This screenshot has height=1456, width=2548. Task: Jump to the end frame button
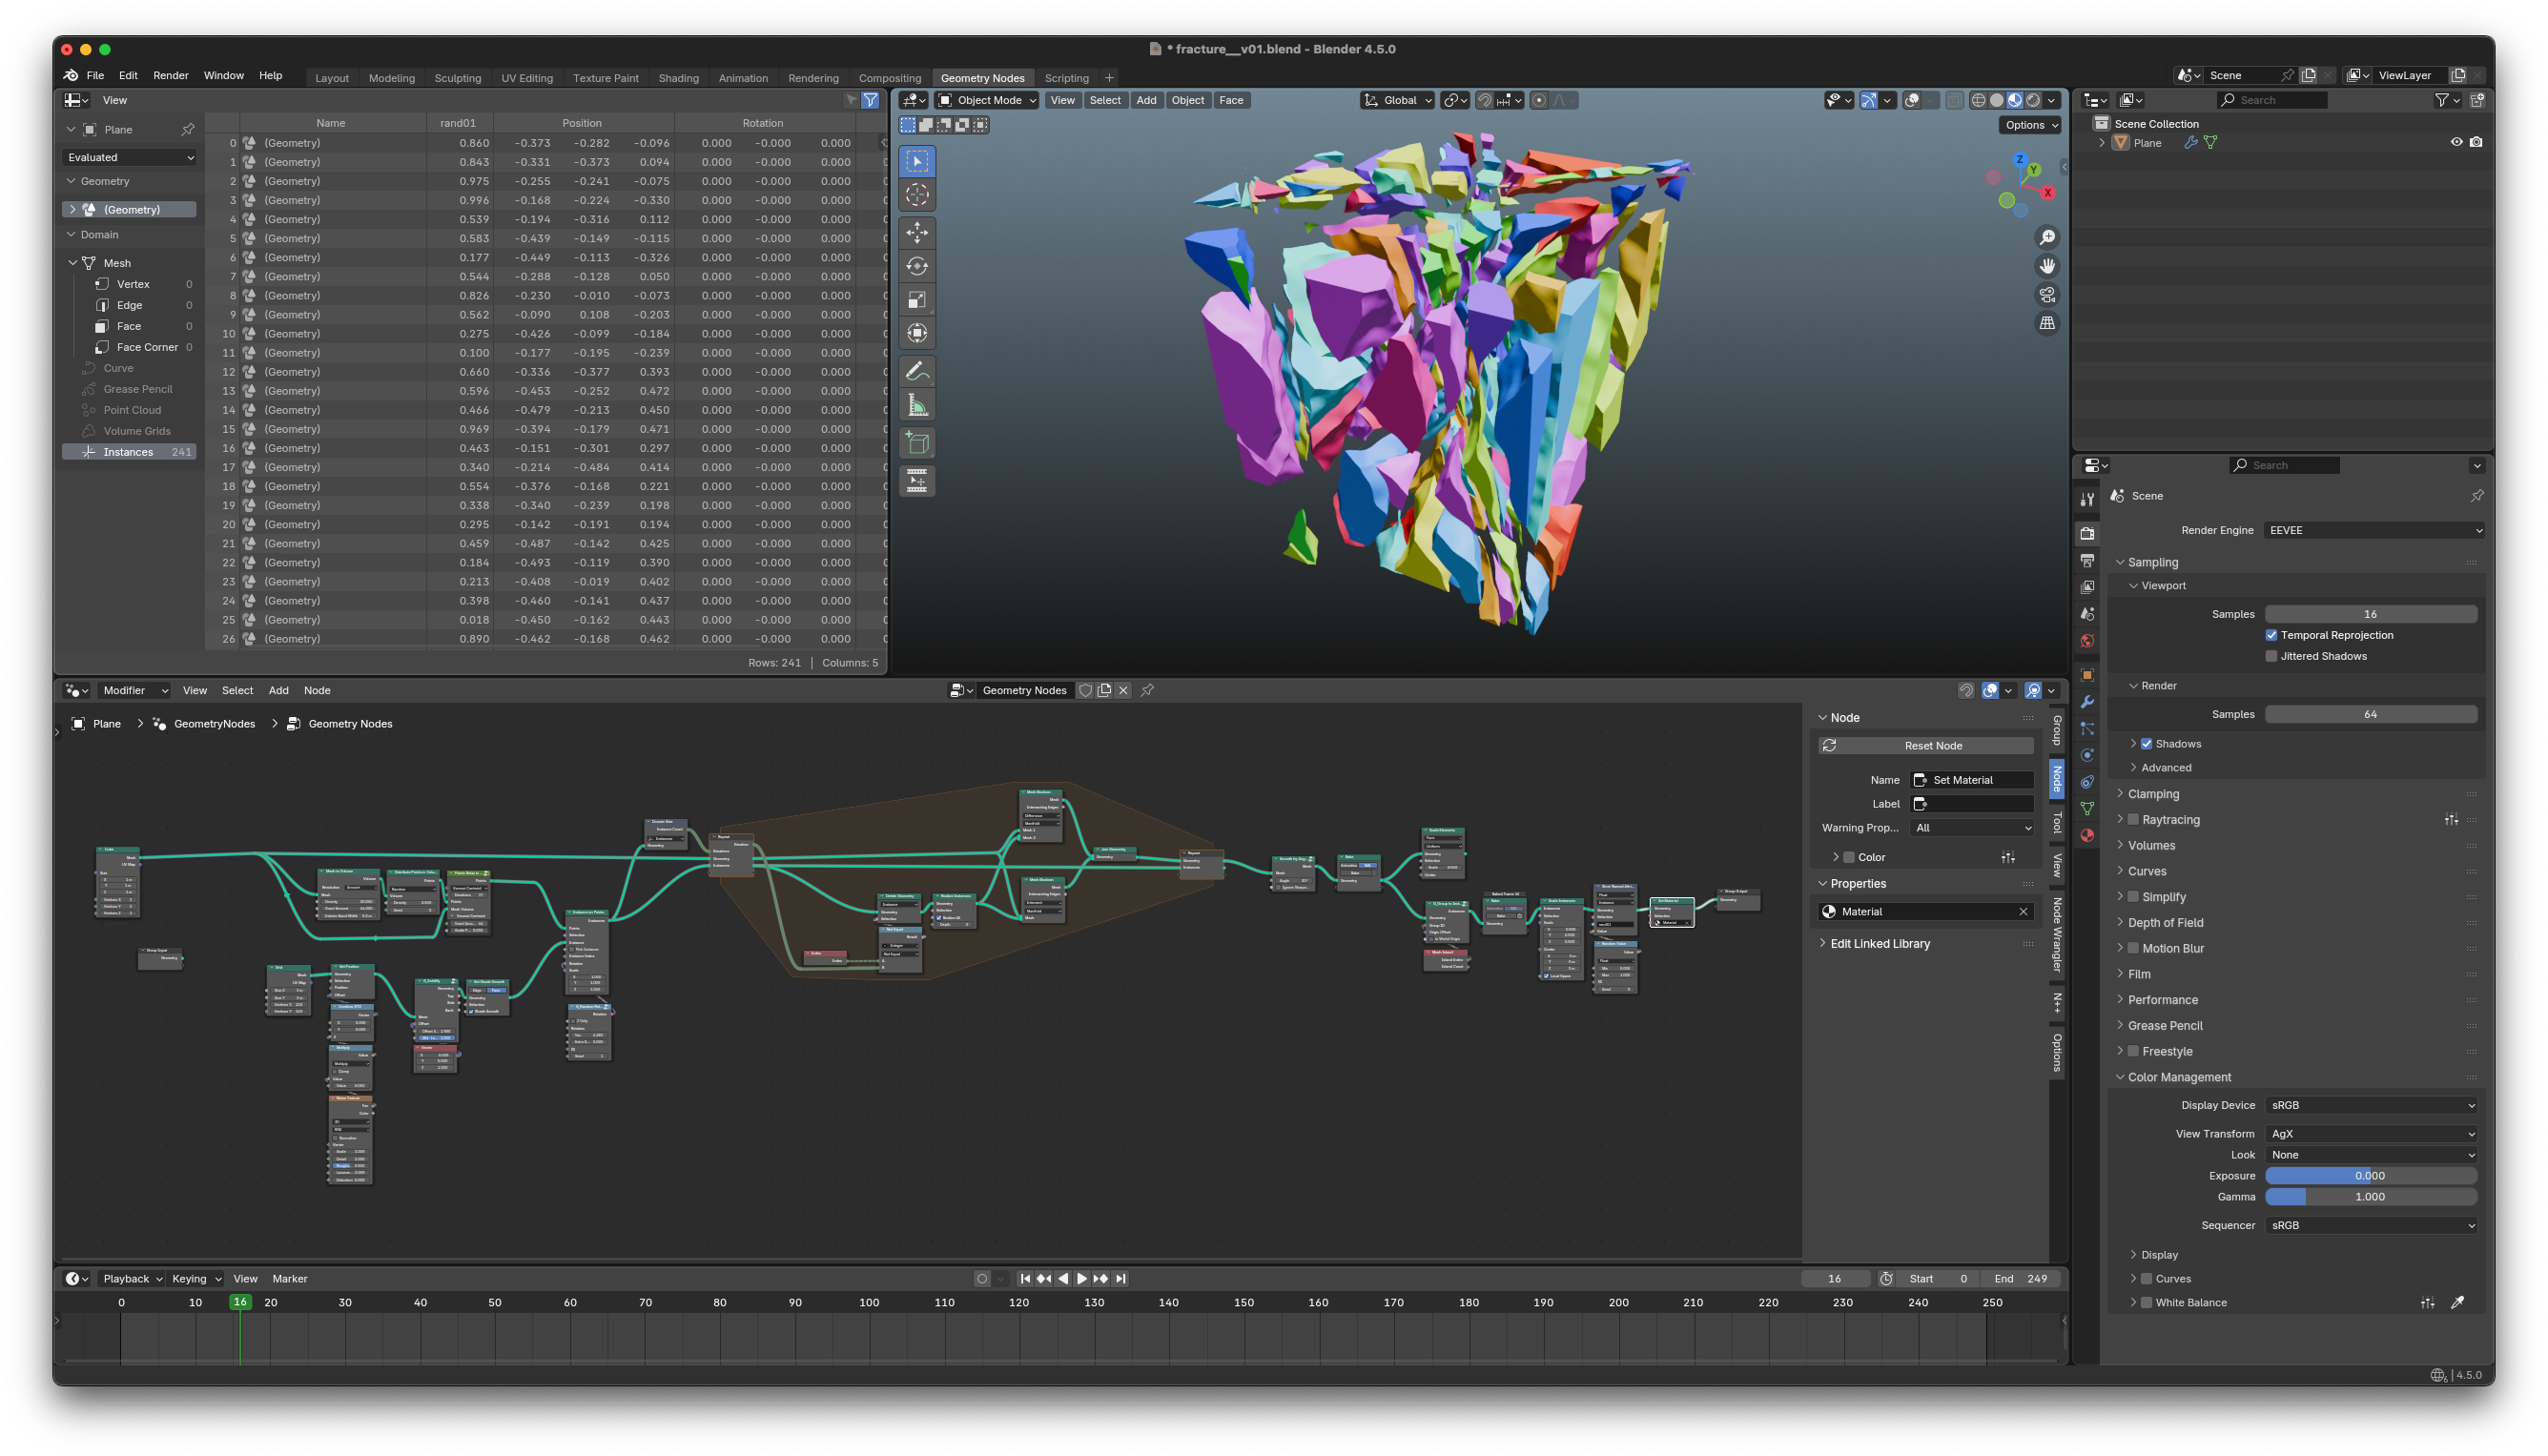[1120, 1278]
